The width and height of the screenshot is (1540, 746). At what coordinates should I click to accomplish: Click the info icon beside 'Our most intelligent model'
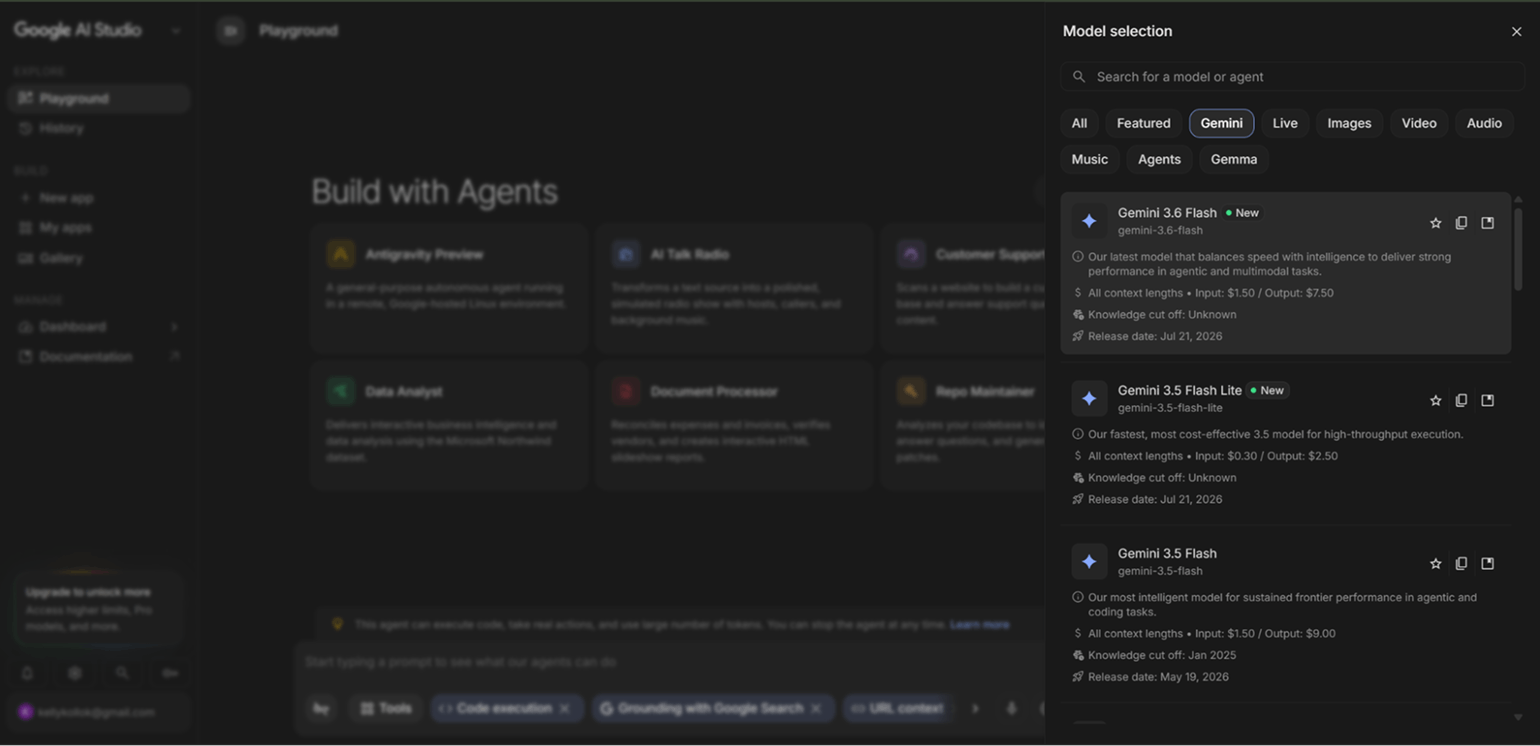click(1078, 597)
